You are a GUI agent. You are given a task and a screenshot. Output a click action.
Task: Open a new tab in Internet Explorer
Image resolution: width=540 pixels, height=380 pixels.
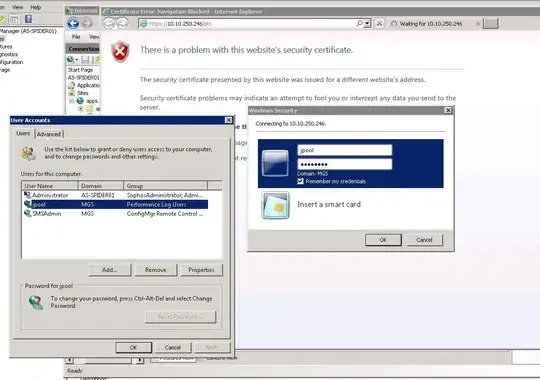[490, 23]
